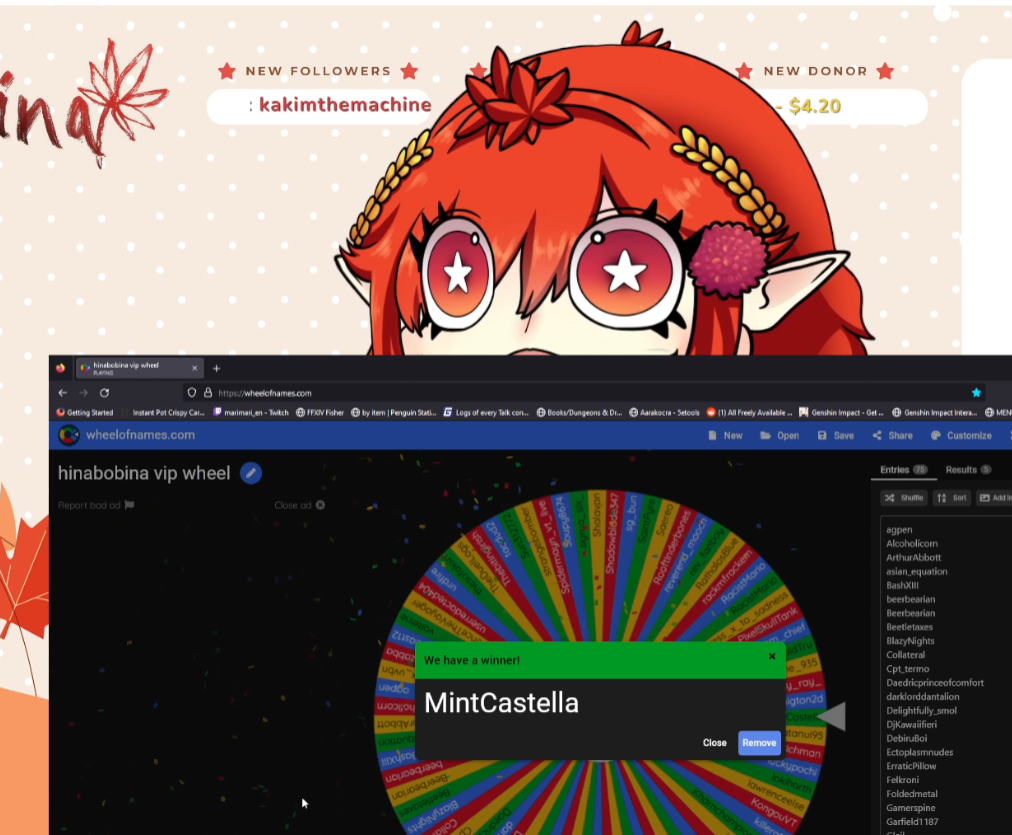1012x835 pixels.
Task: Switch to the Entries tab
Action: click(903, 470)
